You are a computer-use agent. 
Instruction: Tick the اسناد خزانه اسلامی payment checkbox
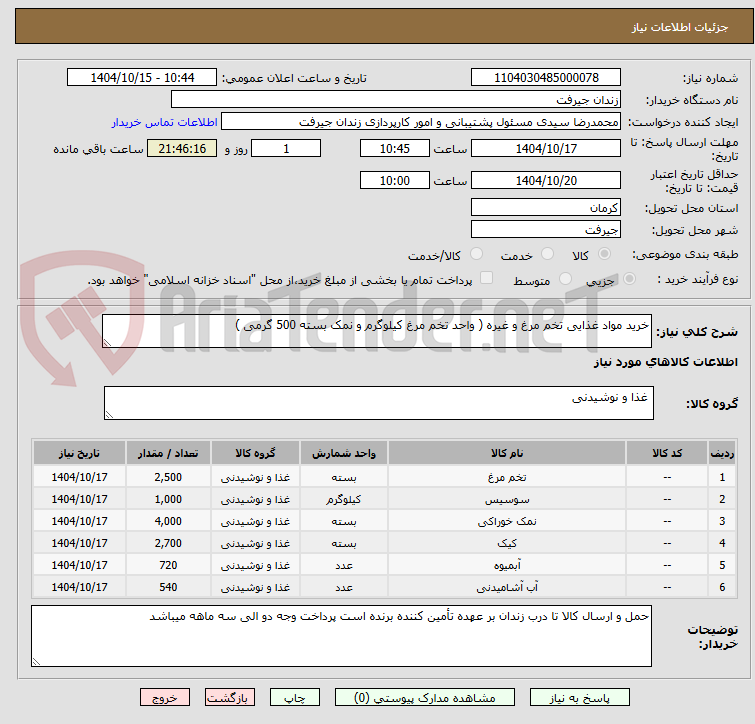click(x=487, y=278)
